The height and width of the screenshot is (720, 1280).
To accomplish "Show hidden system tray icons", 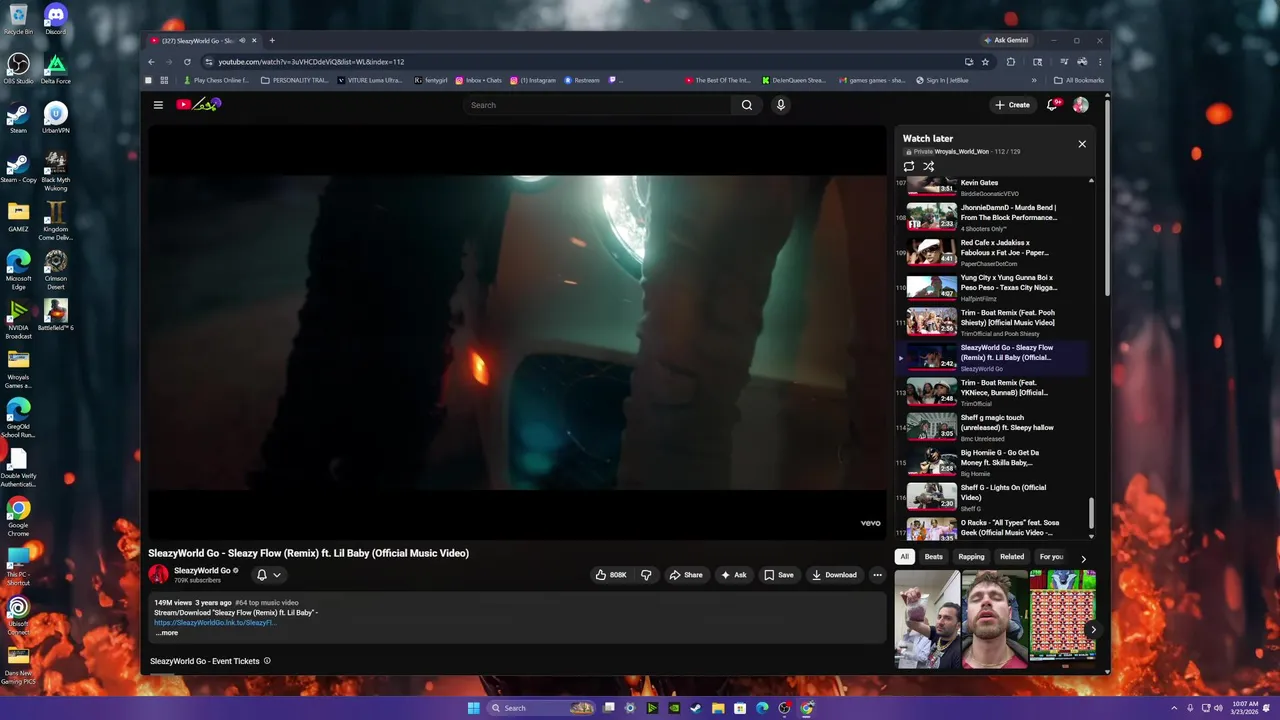I will click(x=1174, y=708).
